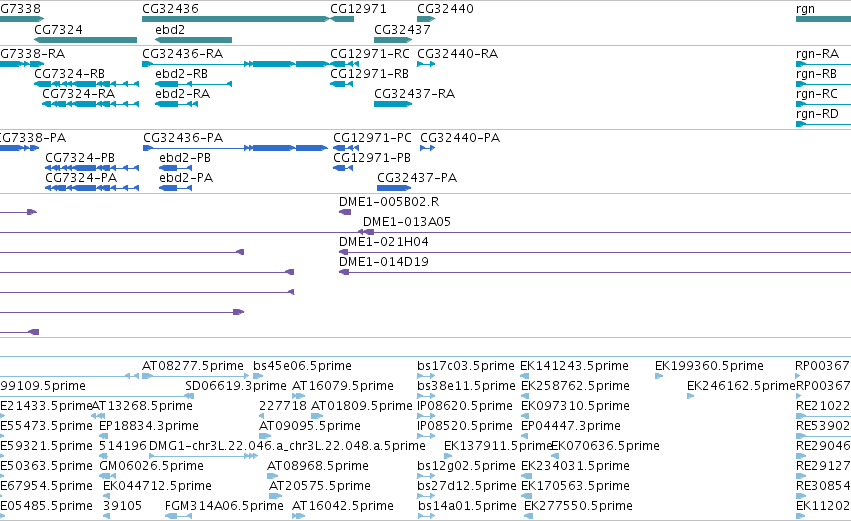Open EST label EK246162.5prime

741,386
